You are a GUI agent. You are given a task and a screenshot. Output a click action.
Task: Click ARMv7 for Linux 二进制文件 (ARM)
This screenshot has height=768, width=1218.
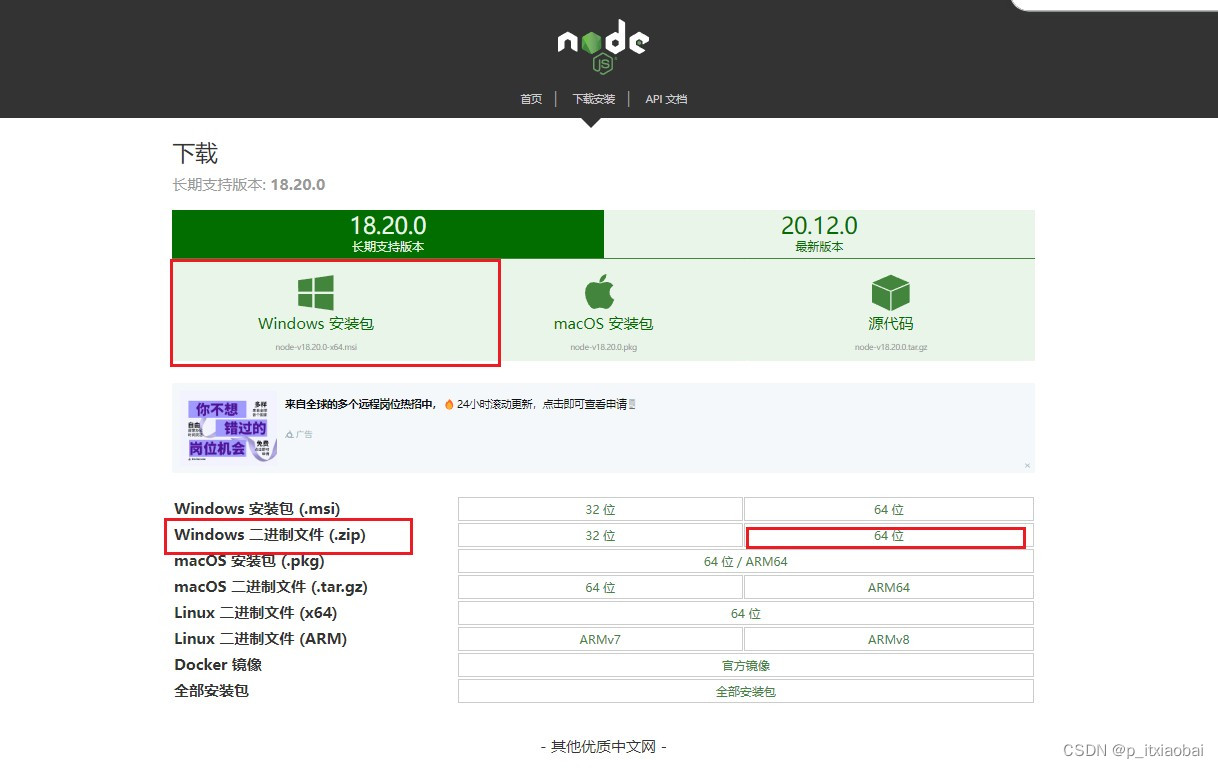(600, 639)
